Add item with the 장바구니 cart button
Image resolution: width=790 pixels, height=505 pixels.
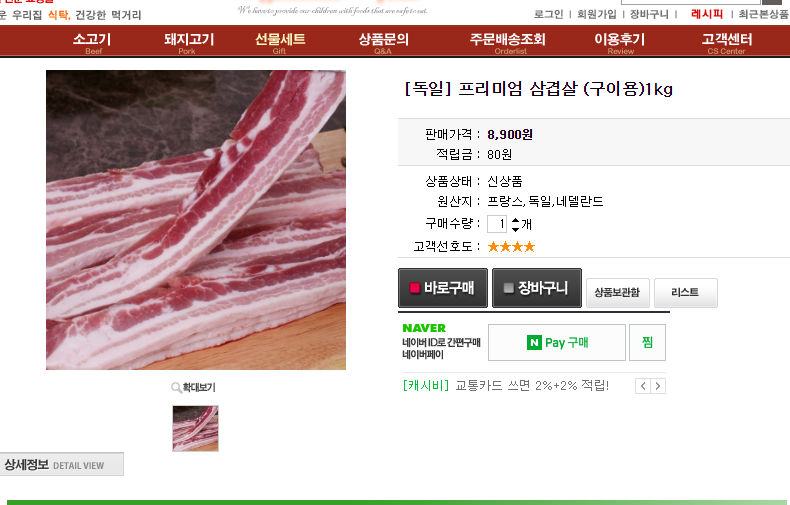[537, 288]
